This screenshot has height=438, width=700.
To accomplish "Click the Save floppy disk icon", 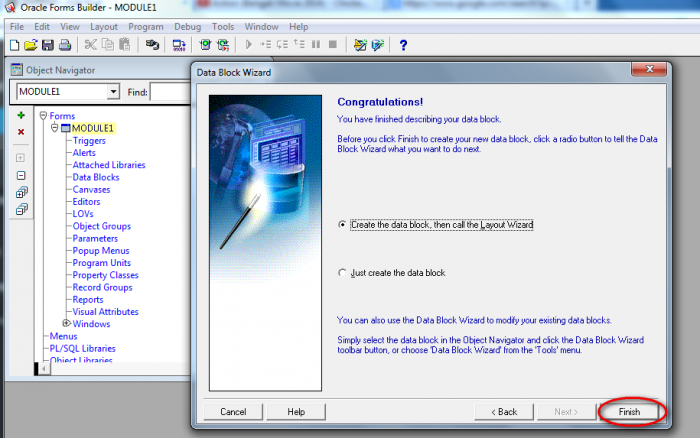I will 48,45.
